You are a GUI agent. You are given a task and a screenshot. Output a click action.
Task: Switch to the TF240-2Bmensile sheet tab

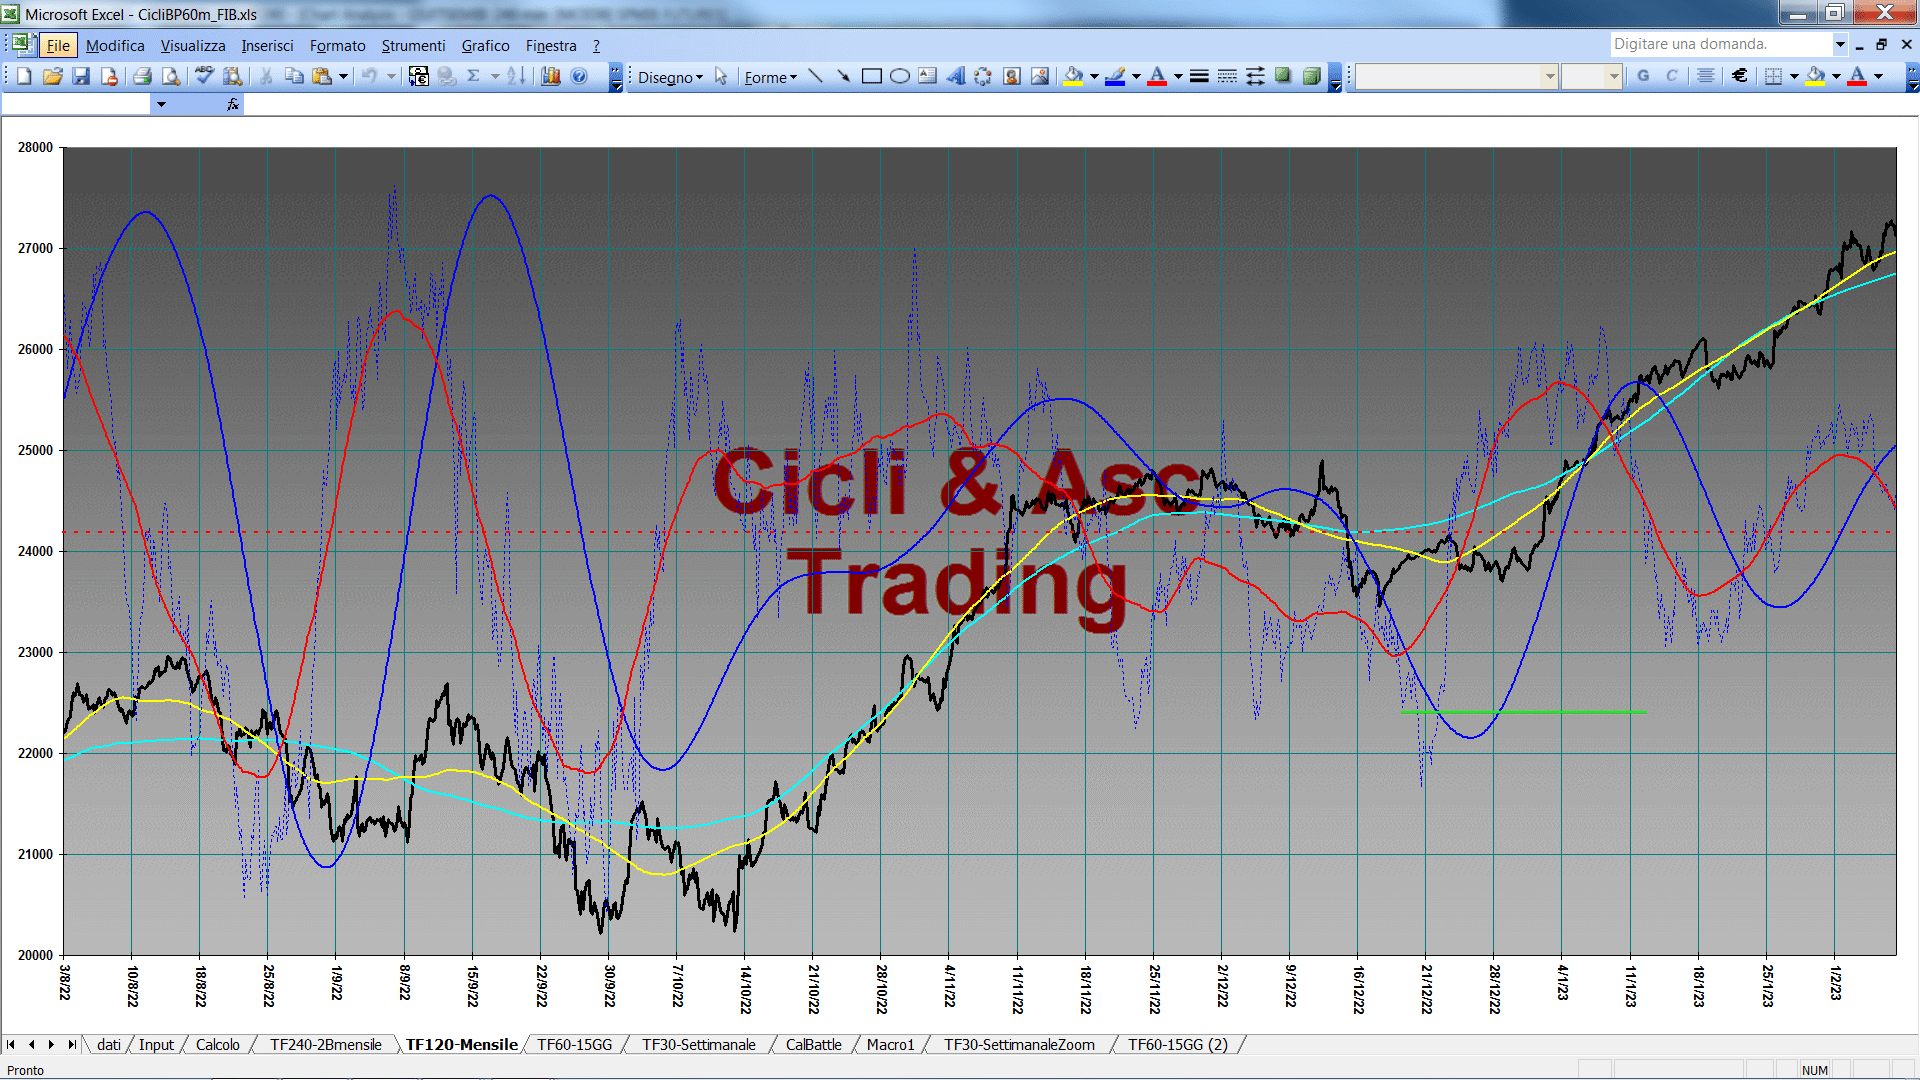click(325, 1044)
